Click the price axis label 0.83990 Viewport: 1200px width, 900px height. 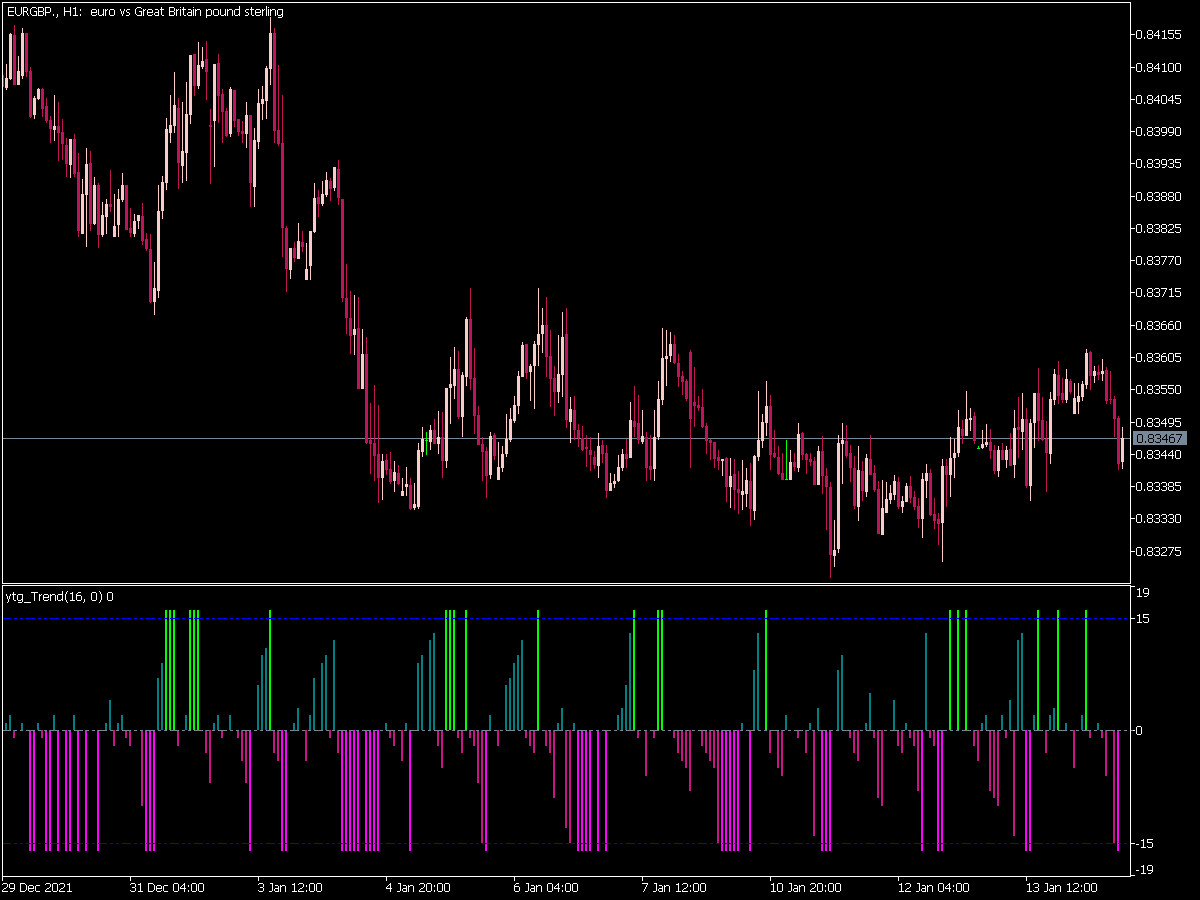click(x=1159, y=131)
